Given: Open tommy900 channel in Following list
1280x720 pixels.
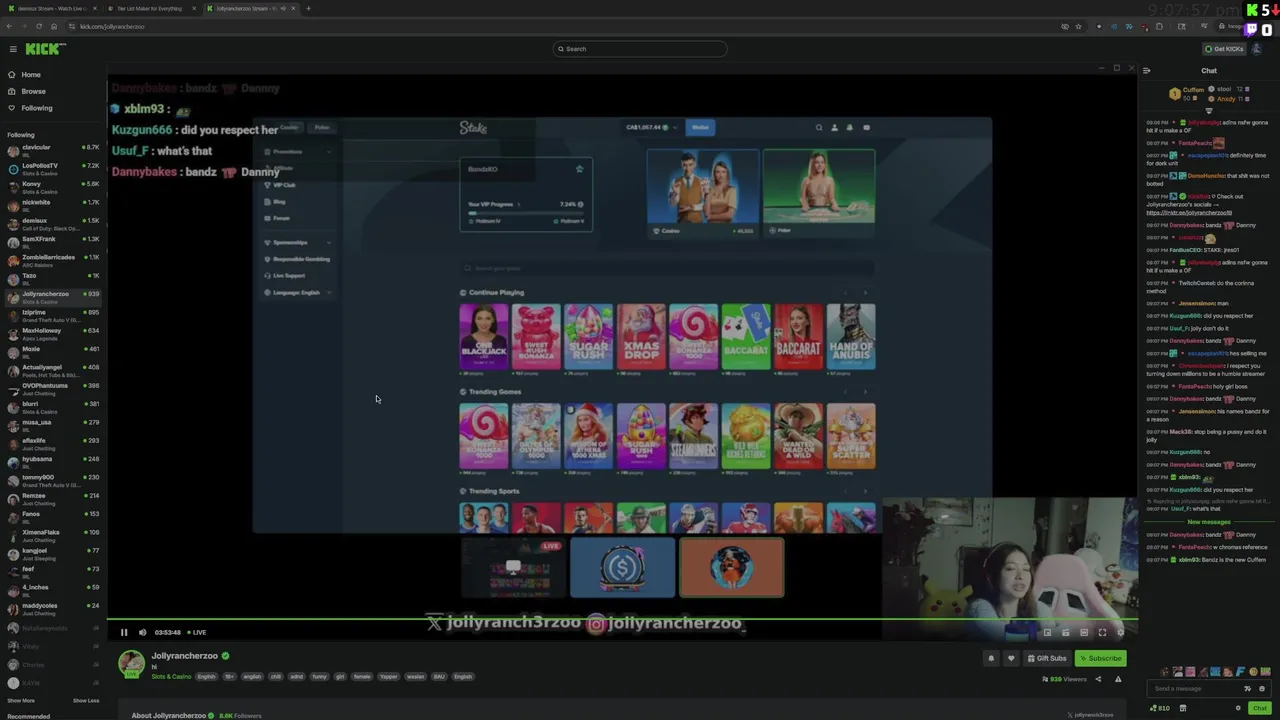Looking at the screenshot, I should click(x=54, y=480).
